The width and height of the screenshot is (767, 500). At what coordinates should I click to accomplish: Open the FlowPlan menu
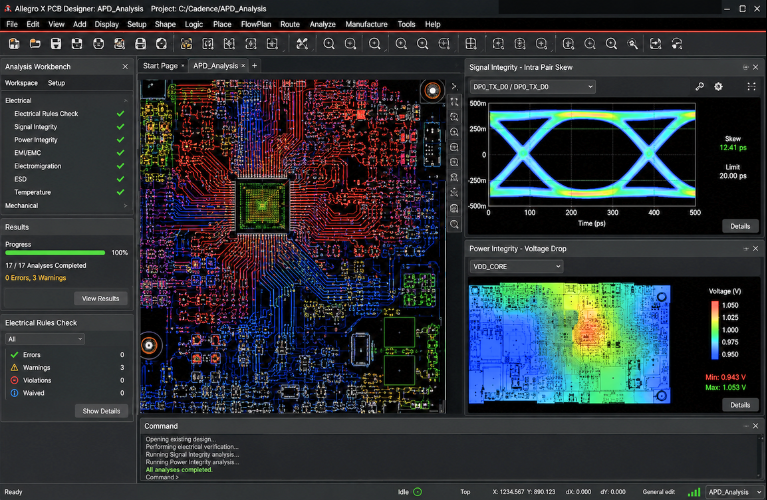click(256, 24)
